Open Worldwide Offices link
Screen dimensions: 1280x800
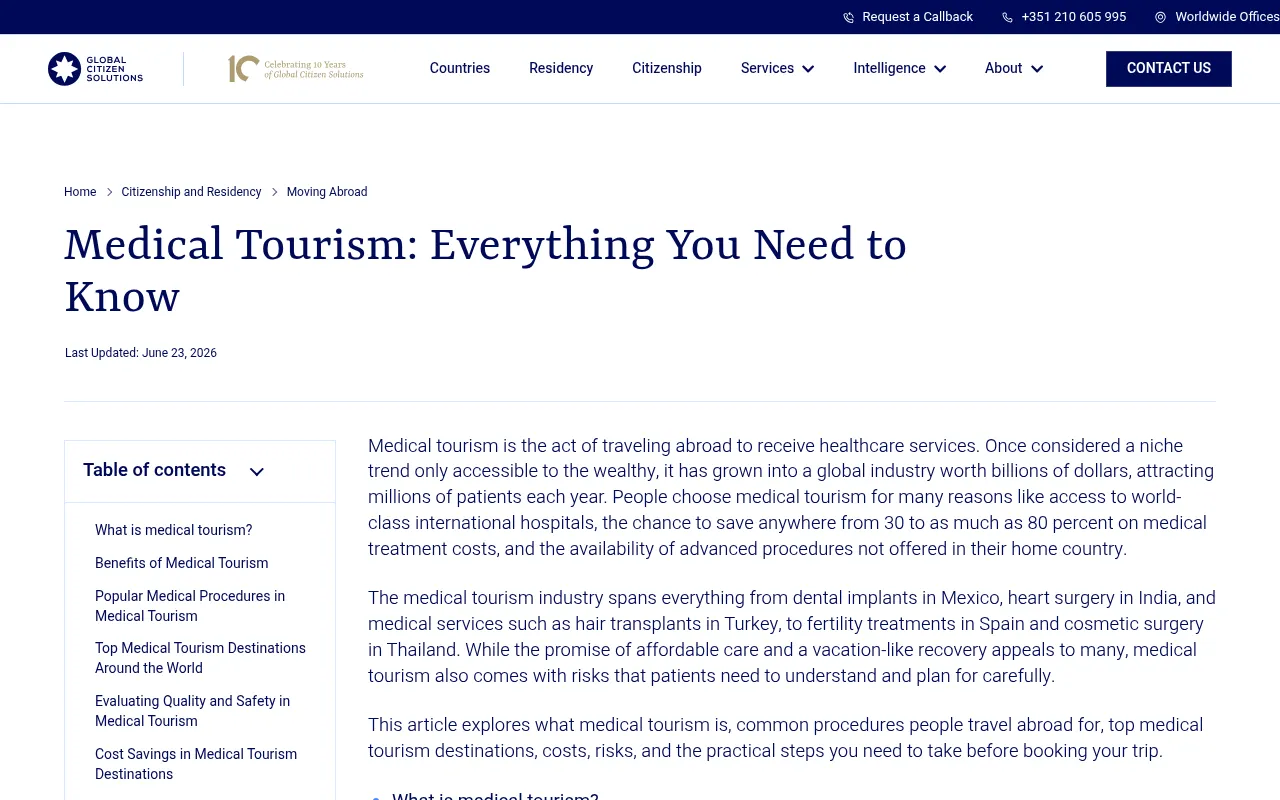coord(1227,17)
